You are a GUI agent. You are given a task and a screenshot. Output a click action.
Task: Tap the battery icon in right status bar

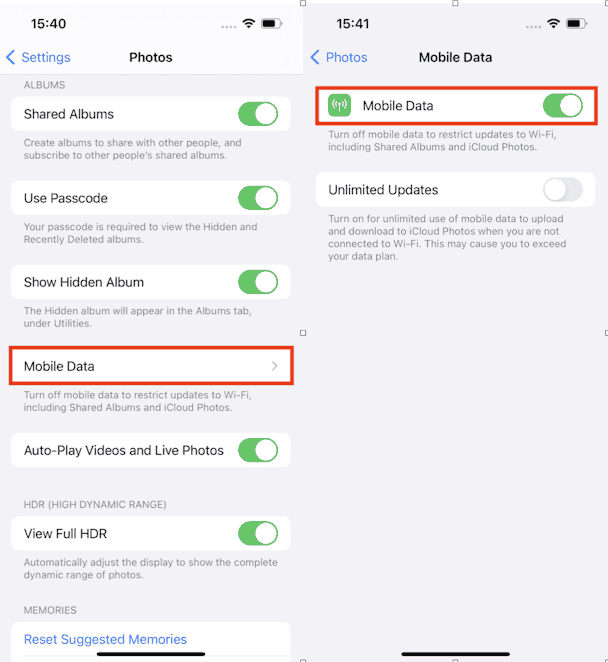[577, 23]
